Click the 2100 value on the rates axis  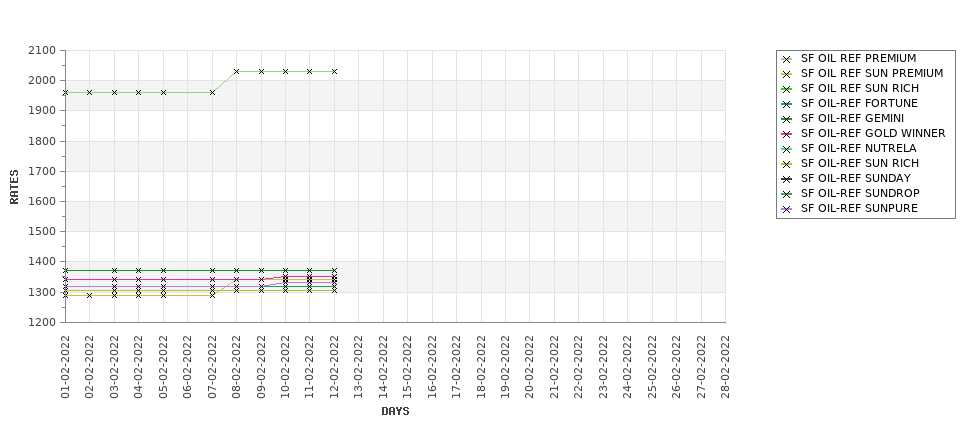[x=42, y=50]
